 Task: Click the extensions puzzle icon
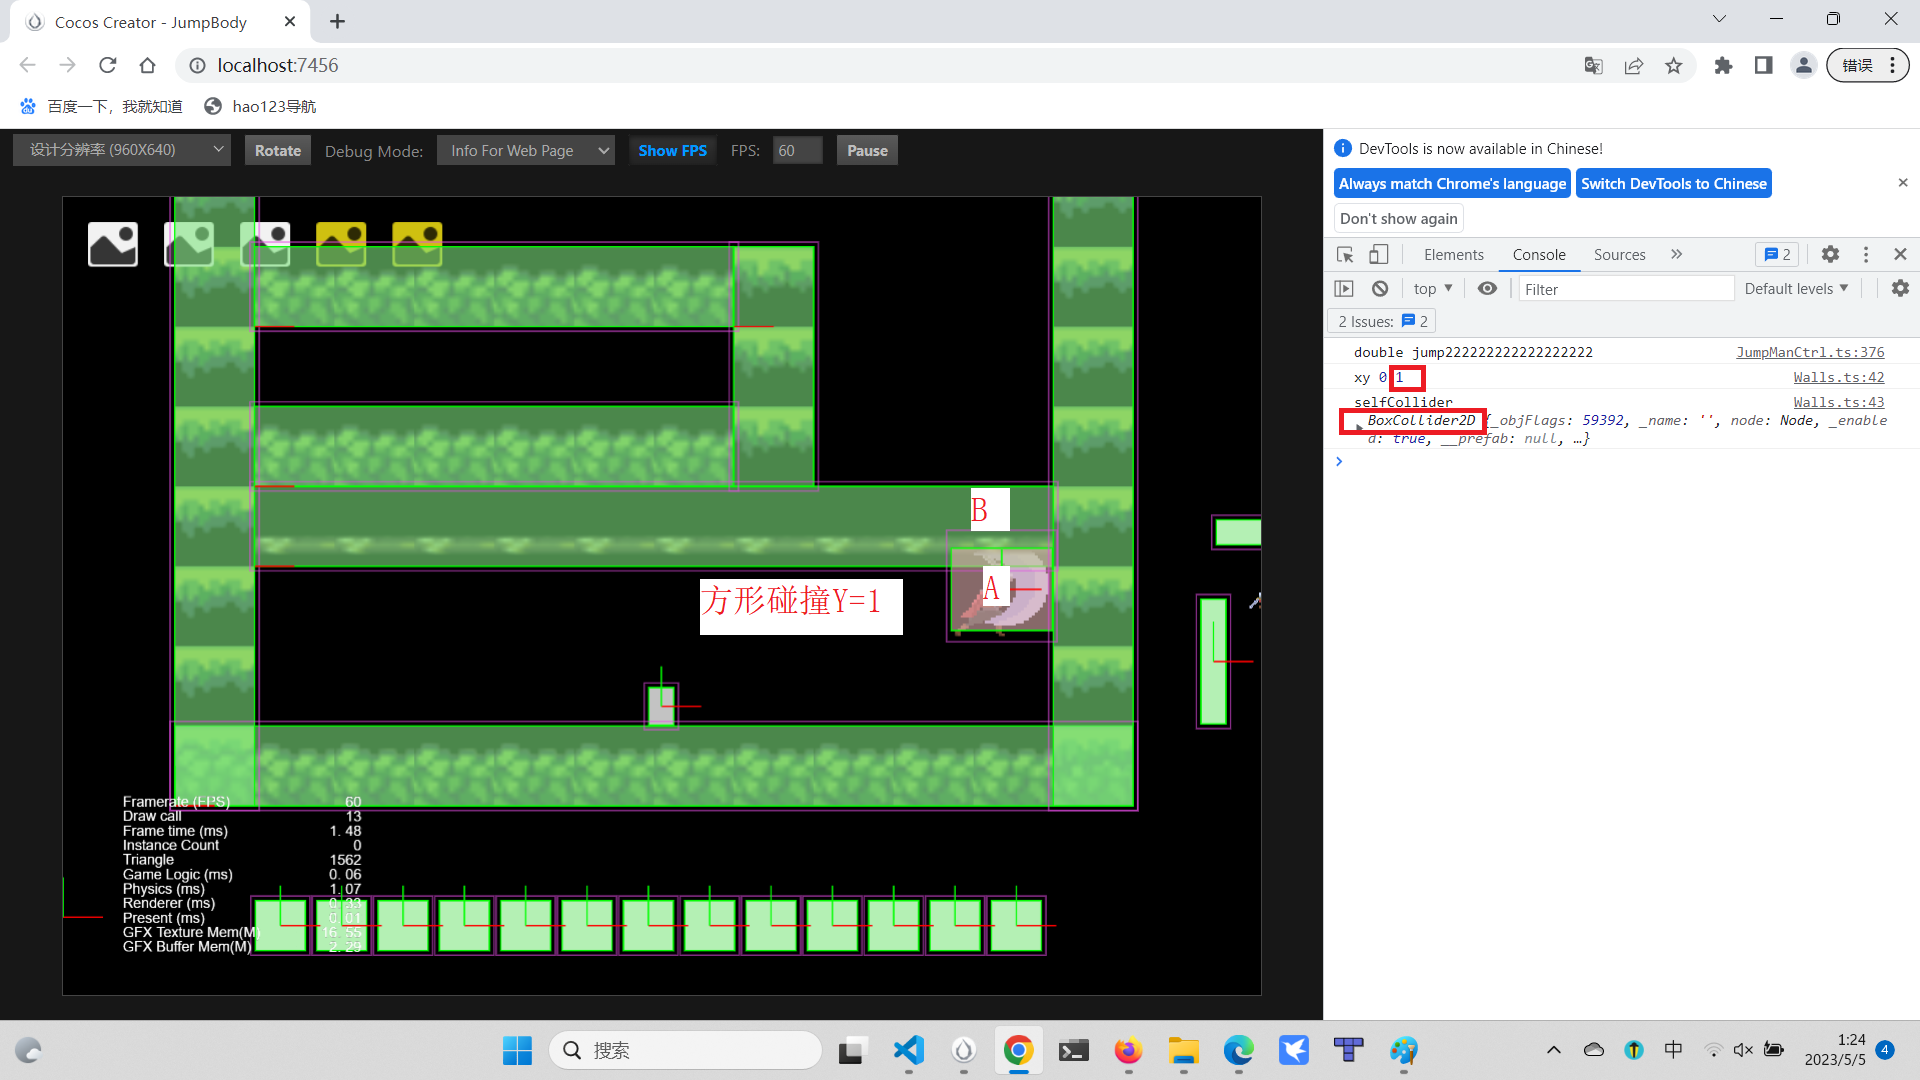pyautogui.click(x=1723, y=66)
